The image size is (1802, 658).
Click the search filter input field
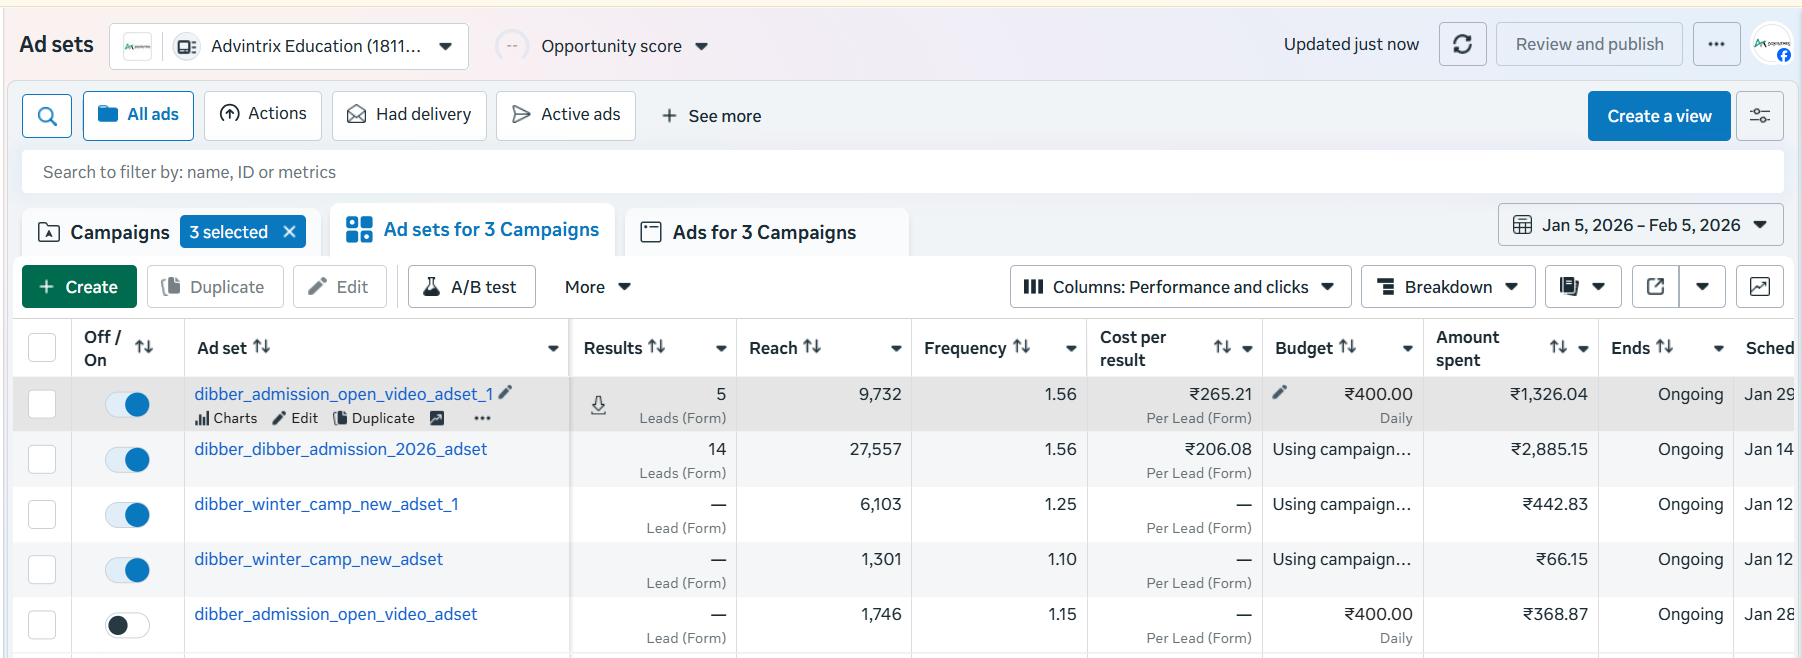(902, 172)
